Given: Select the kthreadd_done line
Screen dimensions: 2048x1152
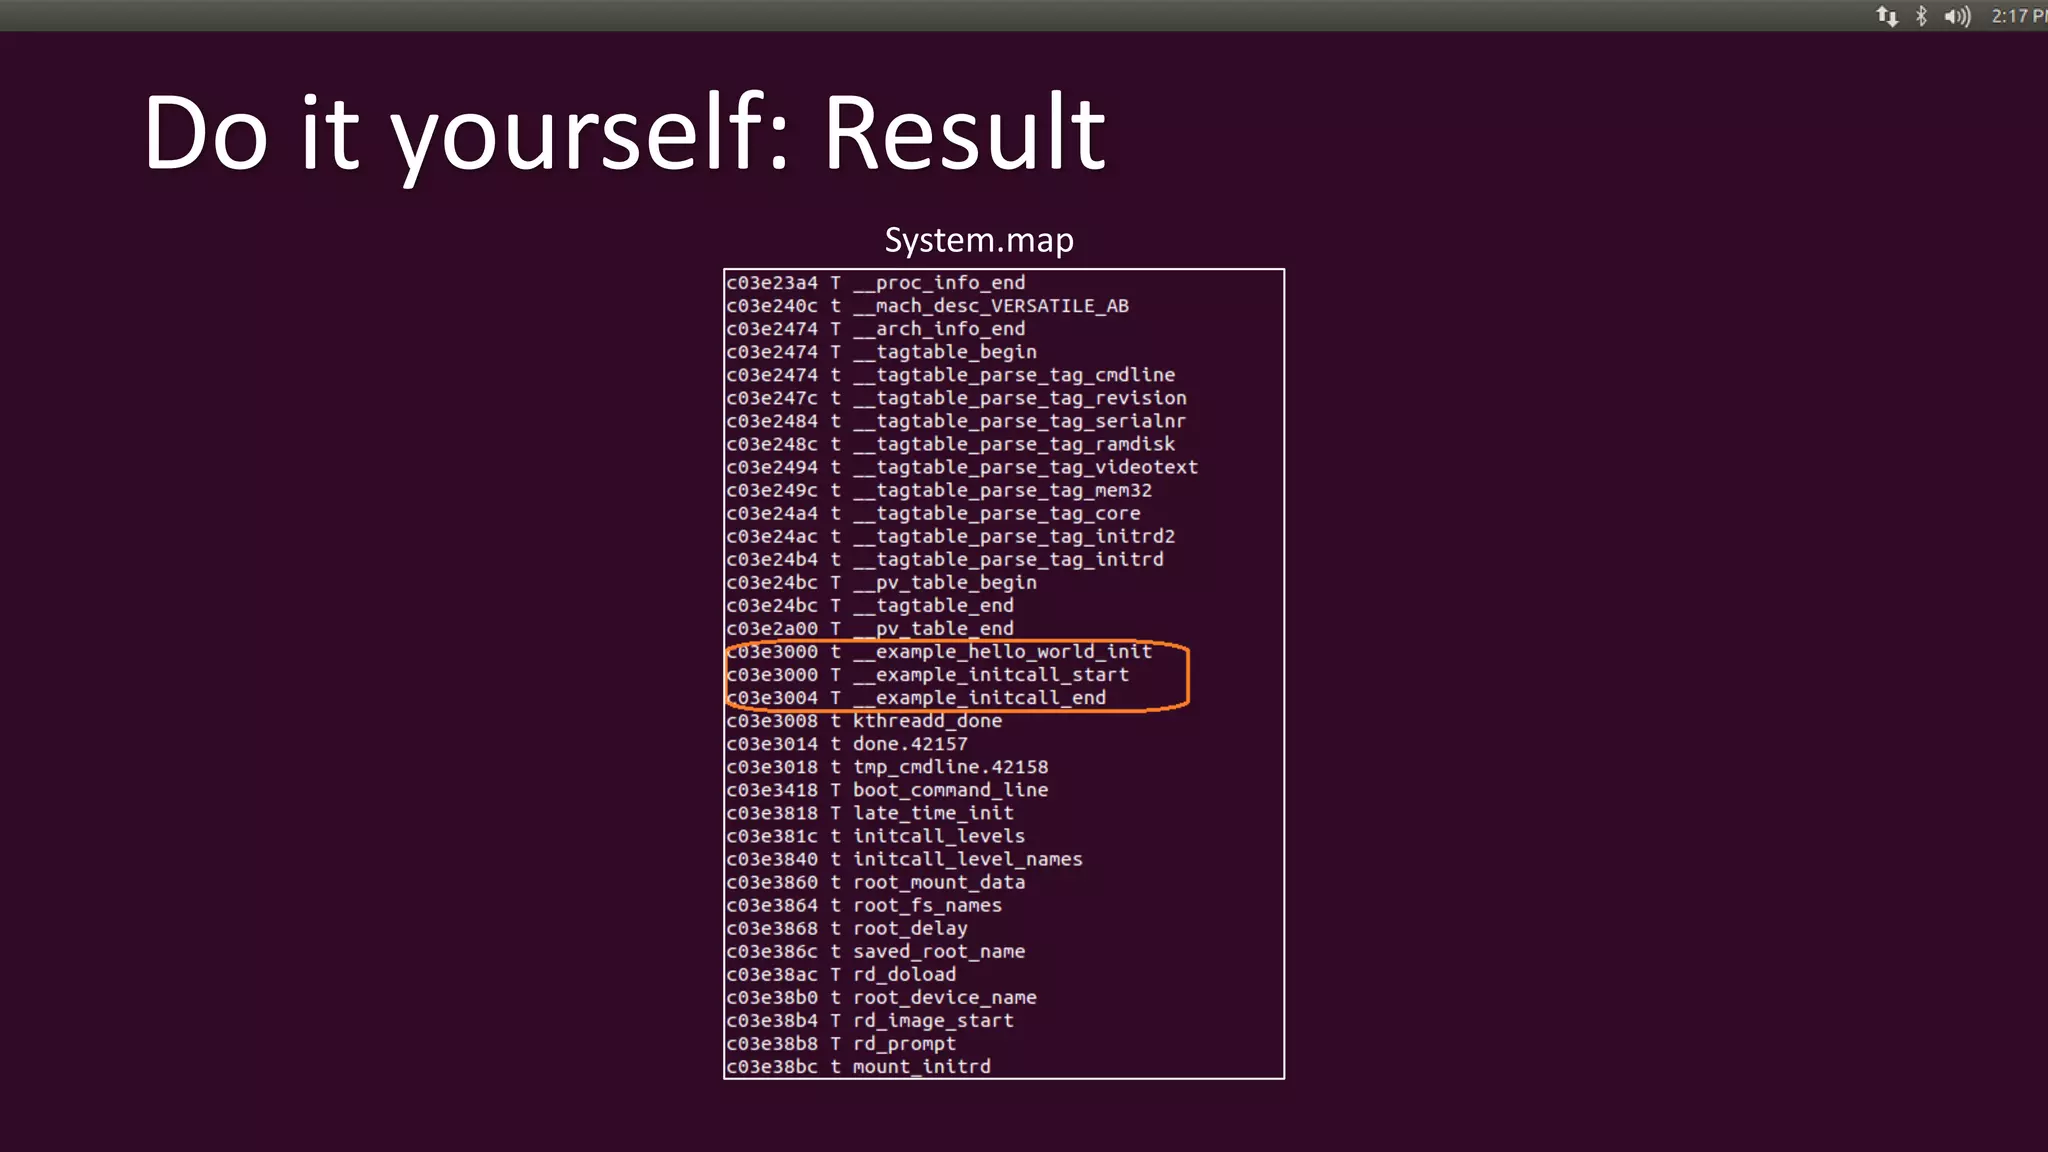Looking at the screenshot, I should point(864,721).
